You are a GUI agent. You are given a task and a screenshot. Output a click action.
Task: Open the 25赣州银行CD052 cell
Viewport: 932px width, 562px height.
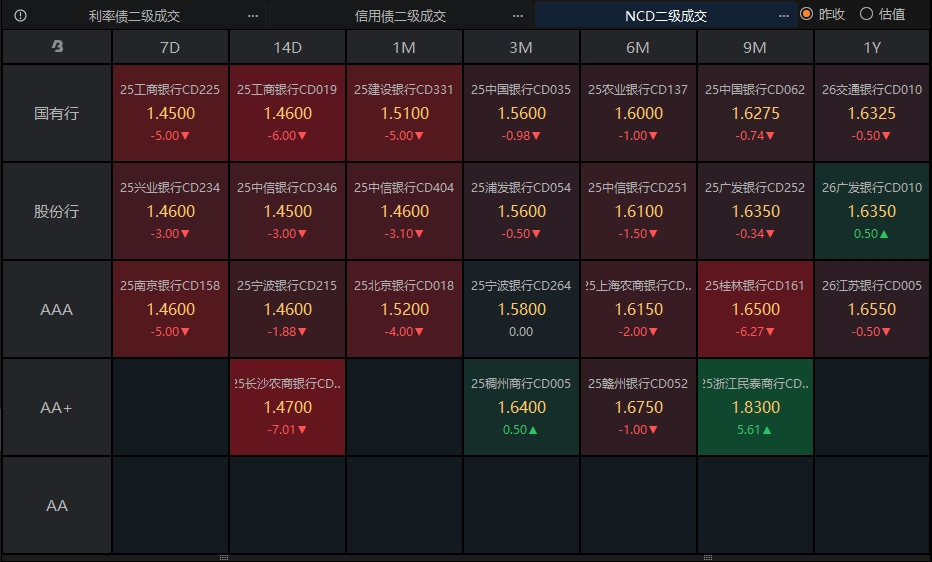click(638, 407)
